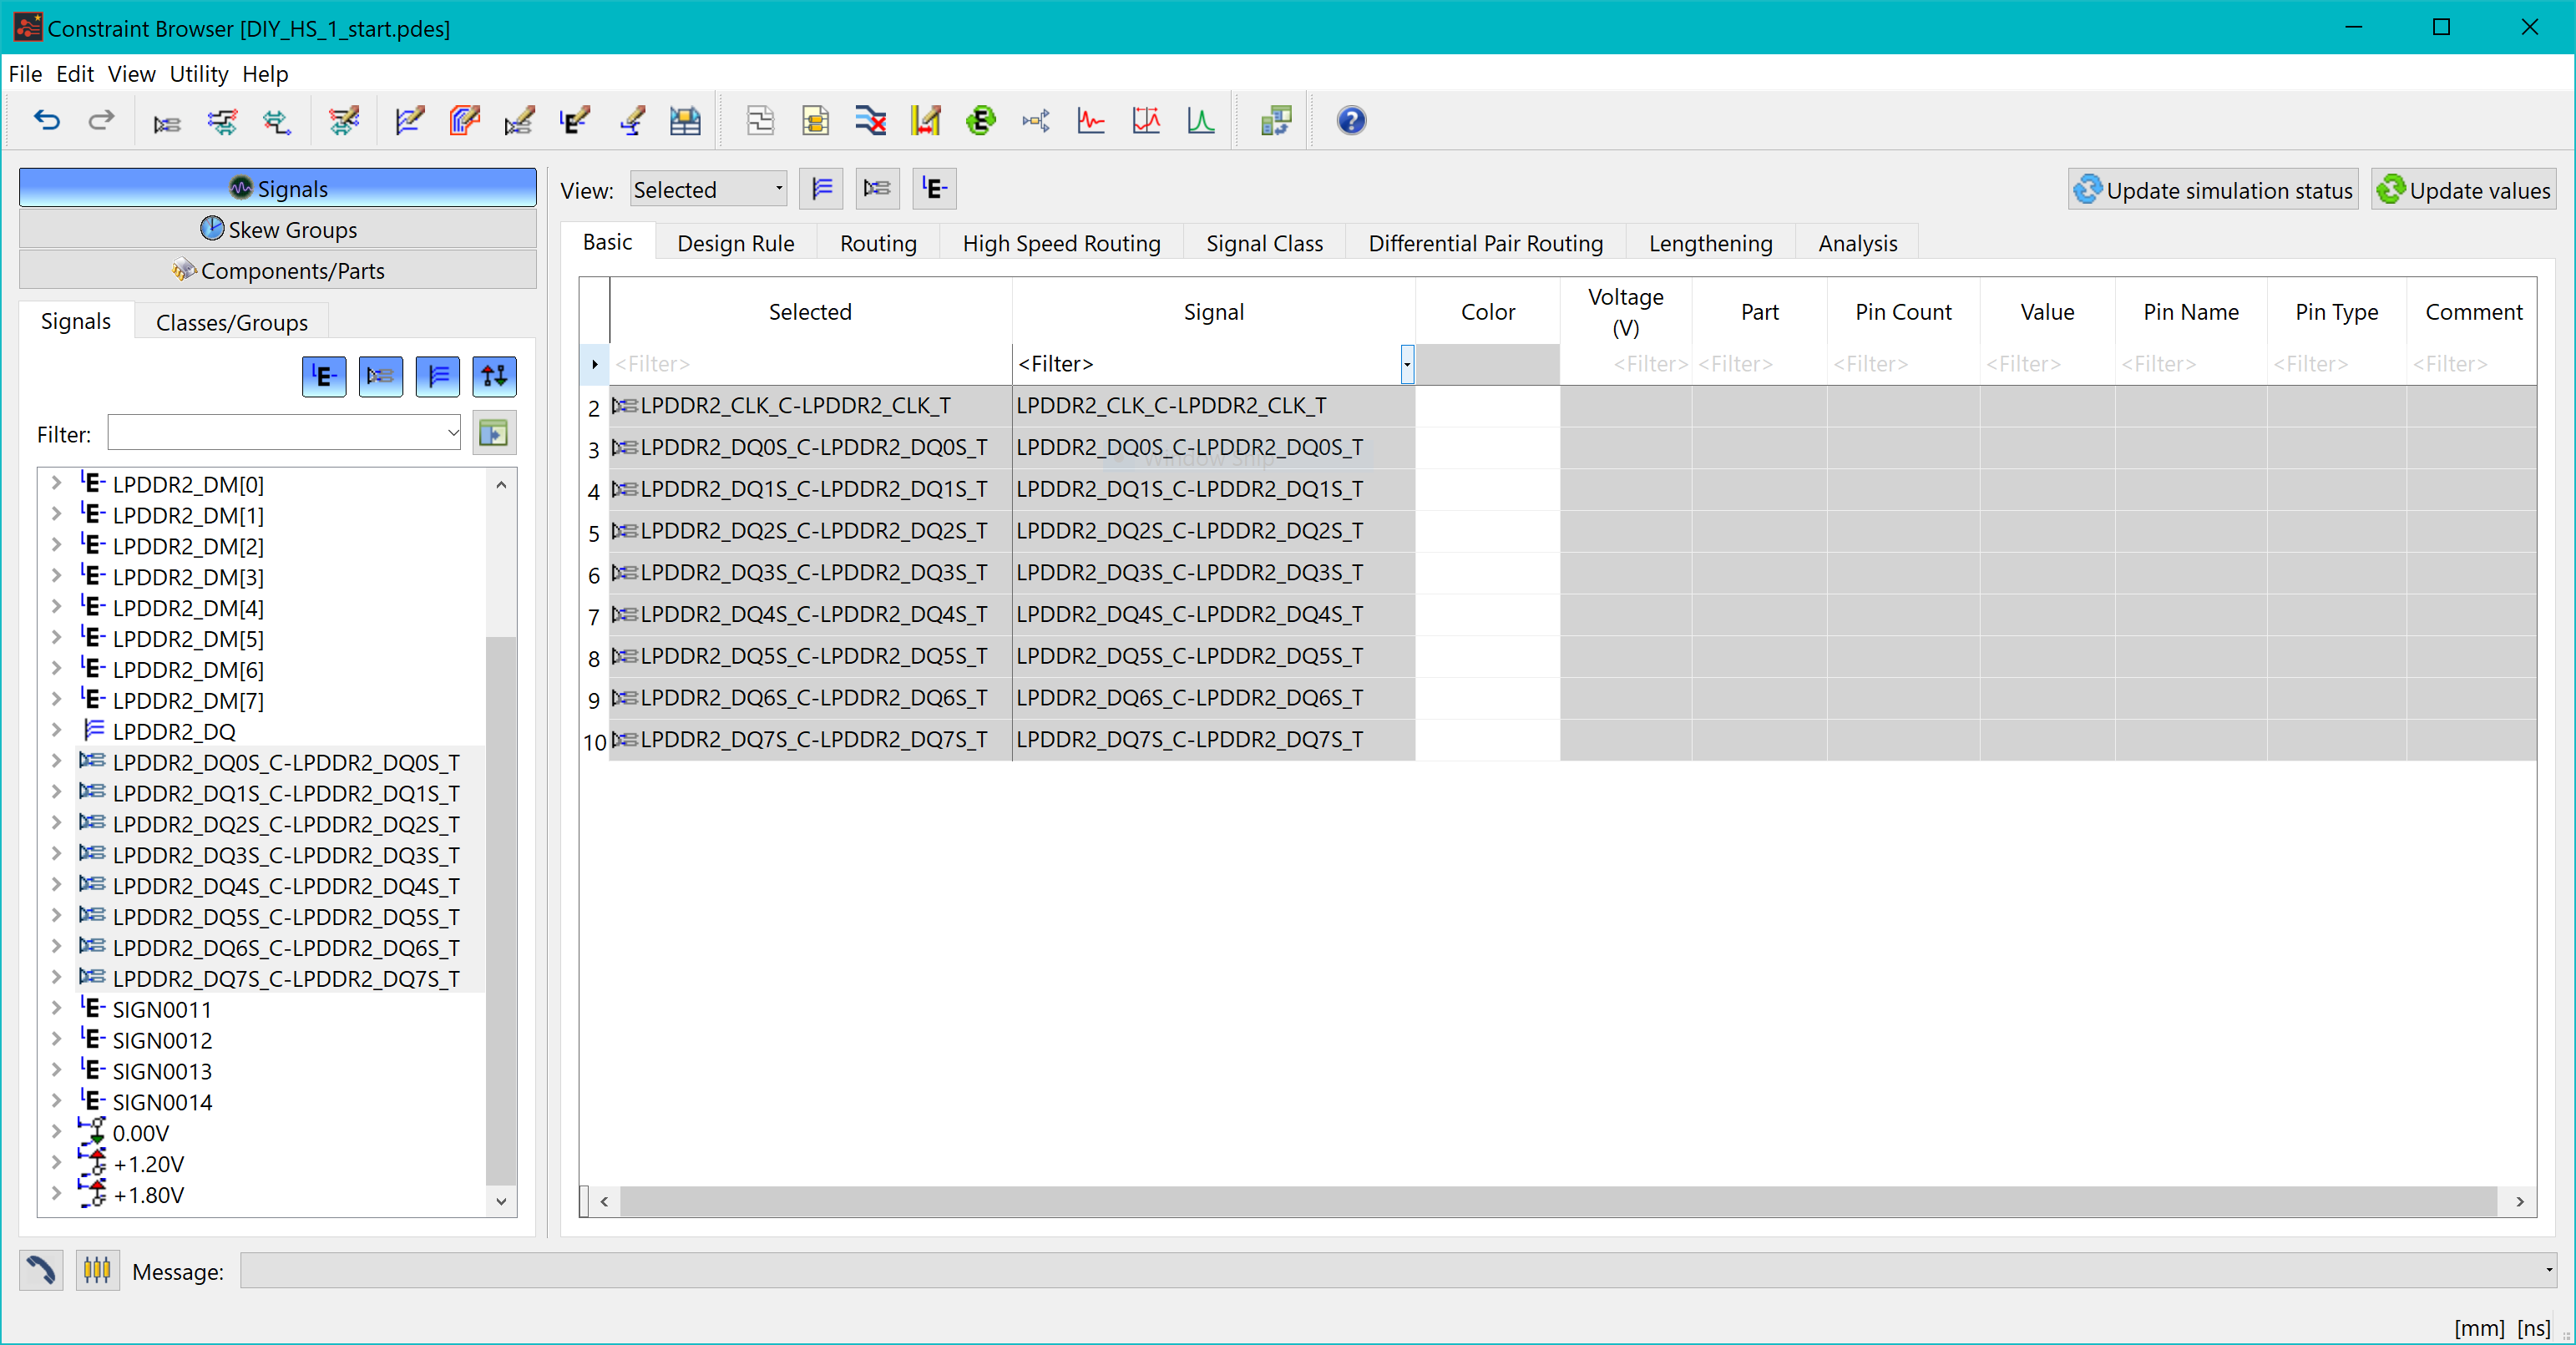Image resolution: width=2576 pixels, height=1345 pixels.
Task: Switch to the Differential Pair Routing tab
Action: 1485,243
